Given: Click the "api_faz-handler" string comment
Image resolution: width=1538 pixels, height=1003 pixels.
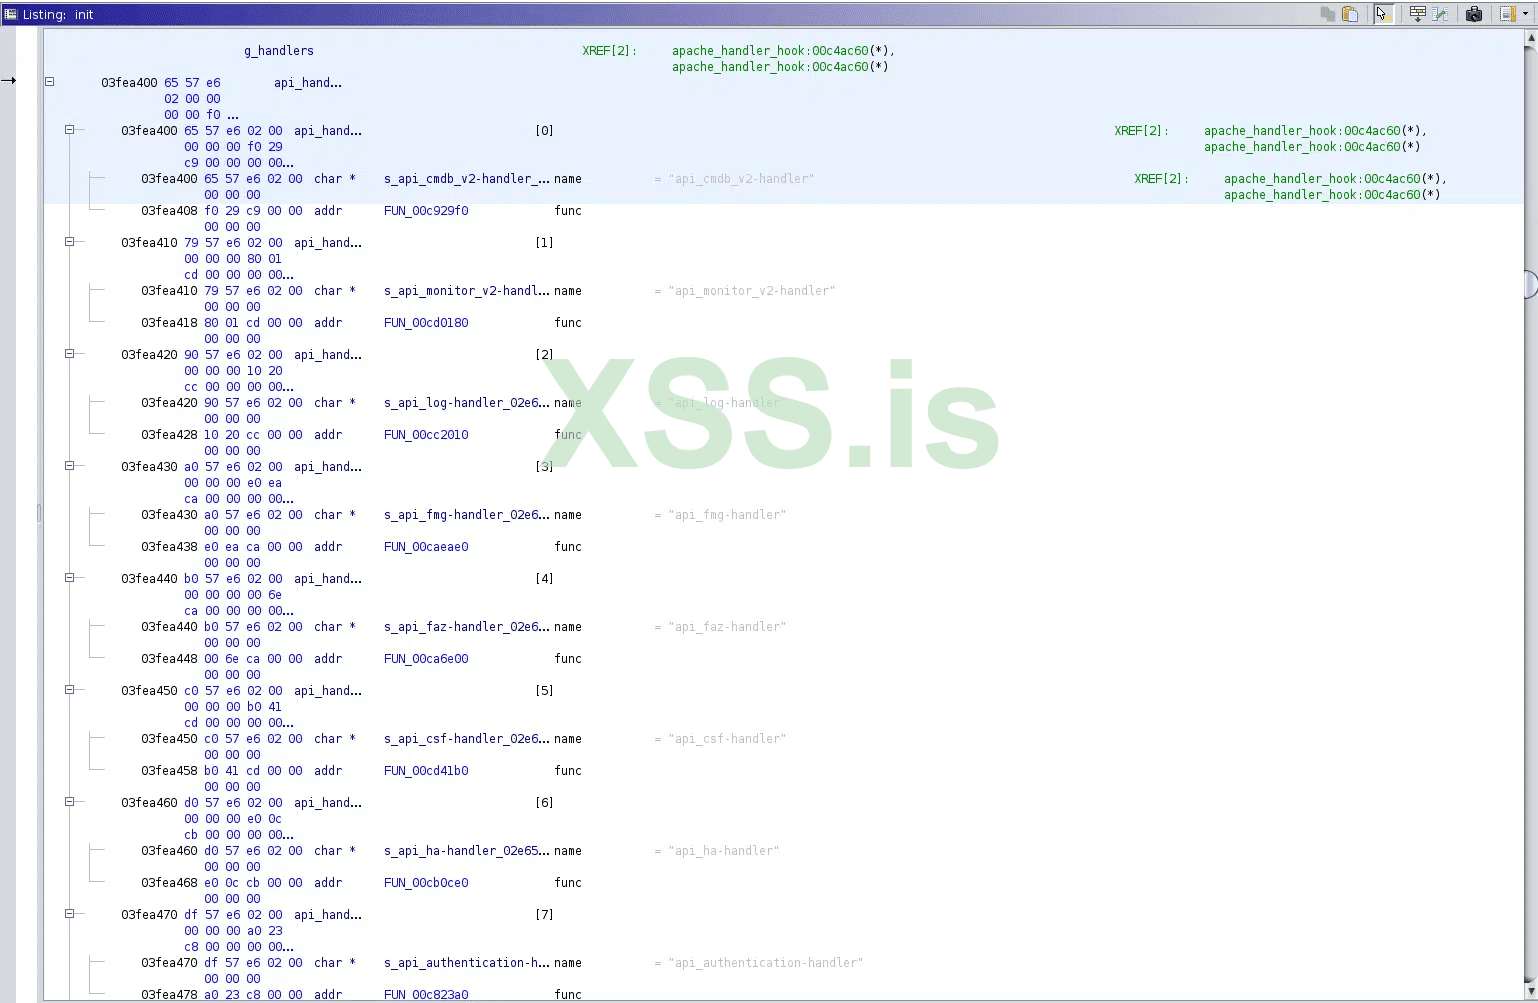Looking at the screenshot, I should 727,627.
